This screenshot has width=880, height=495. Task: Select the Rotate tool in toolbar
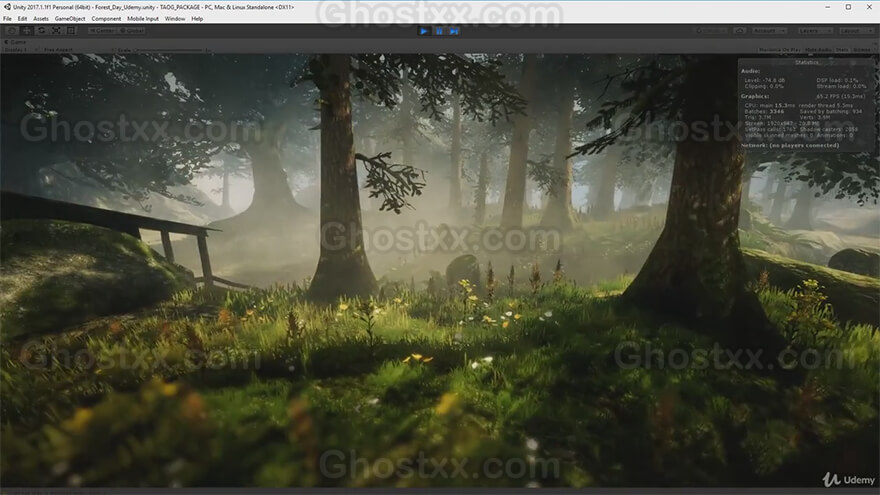(41, 30)
